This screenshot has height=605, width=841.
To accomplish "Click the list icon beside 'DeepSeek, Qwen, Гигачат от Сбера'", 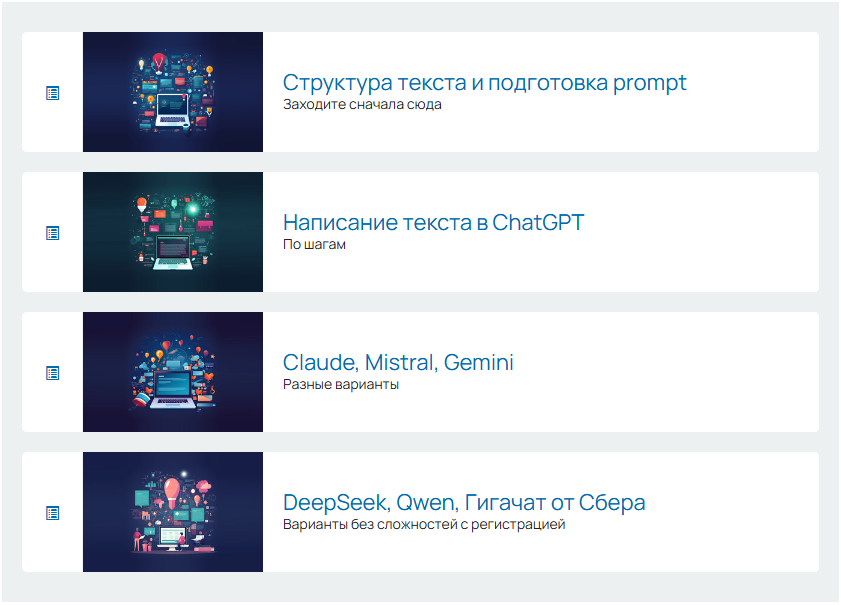I will tap(53, 513).
